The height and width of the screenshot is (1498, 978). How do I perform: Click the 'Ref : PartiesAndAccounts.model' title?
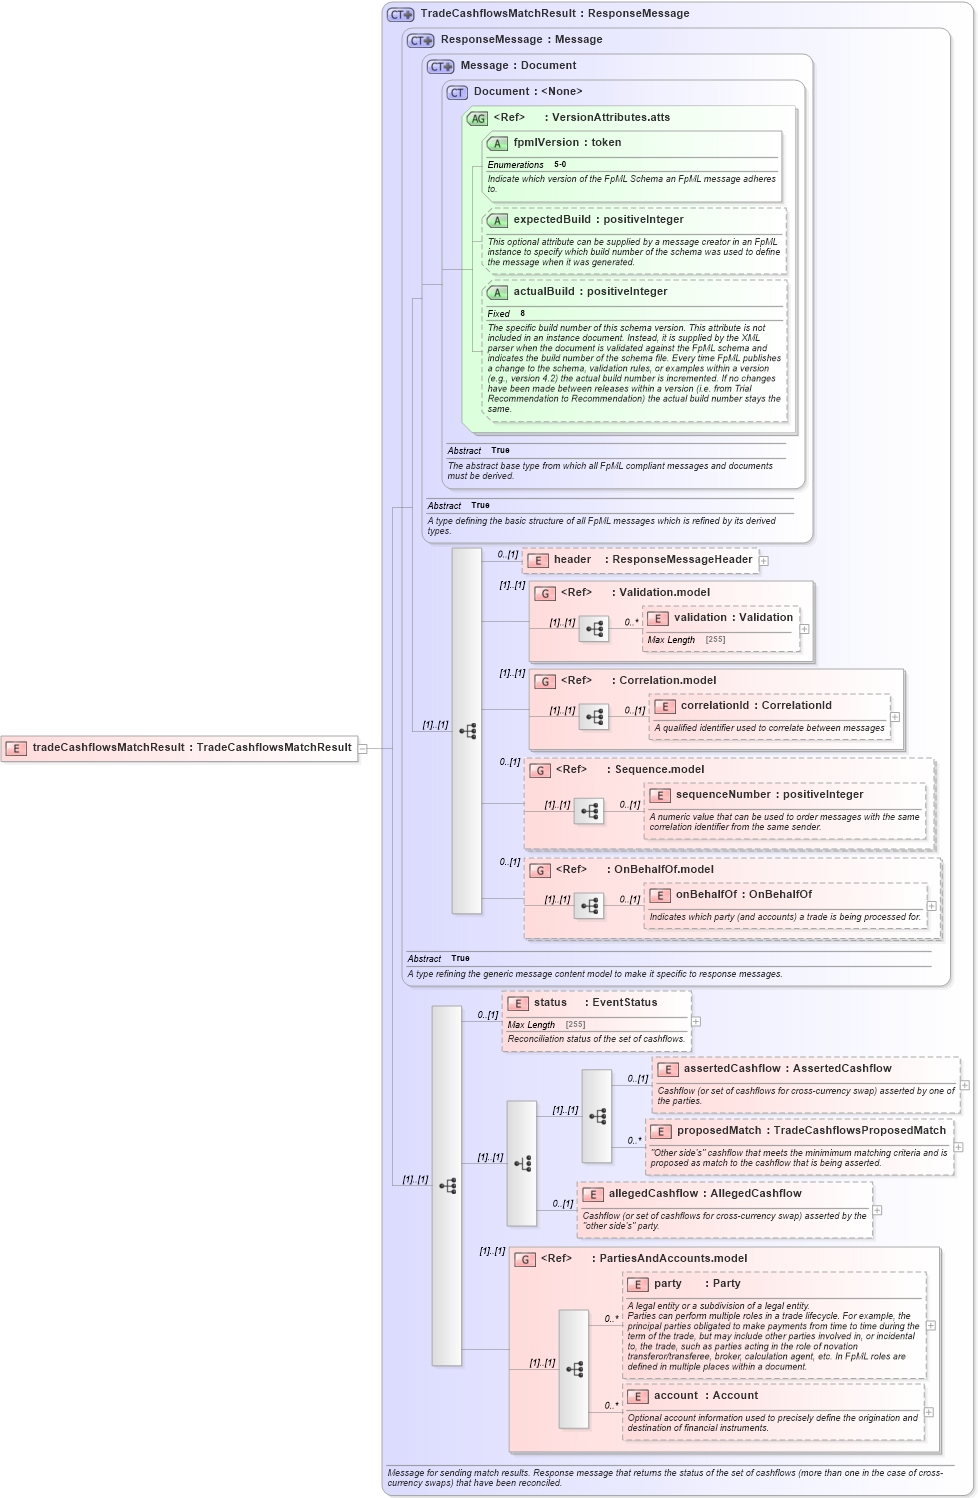[x=644, y=1259]
